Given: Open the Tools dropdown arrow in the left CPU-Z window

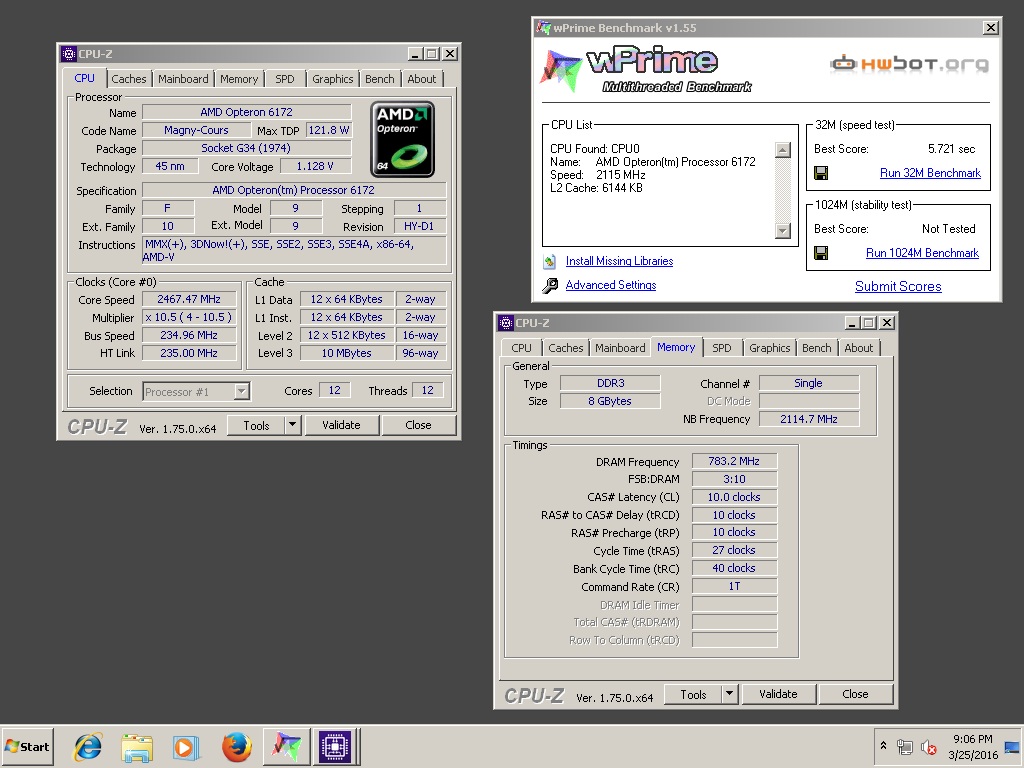Looking at the screenshot, I should (x=293, y=425).
